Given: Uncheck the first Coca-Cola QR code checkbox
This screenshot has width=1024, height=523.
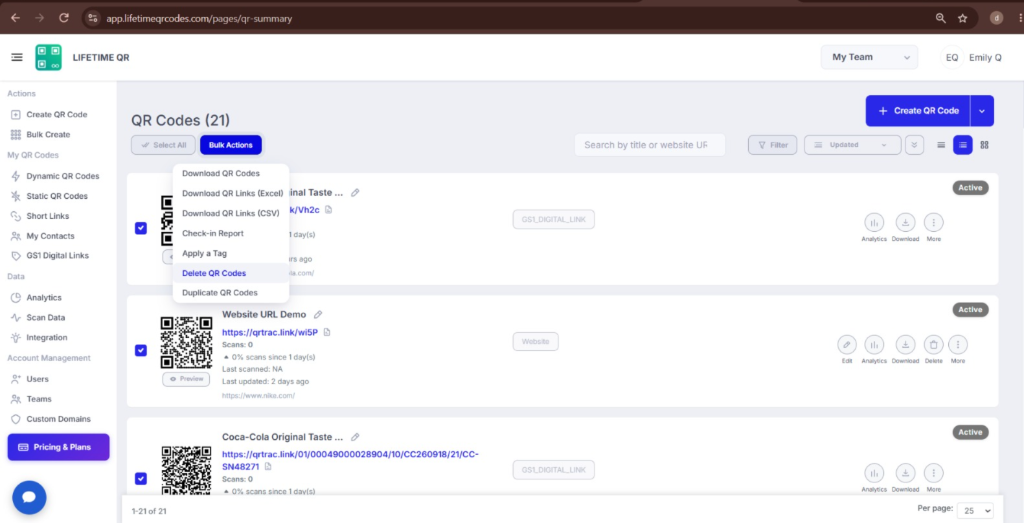Looking at the screenshot, I should tap(140, 228).
